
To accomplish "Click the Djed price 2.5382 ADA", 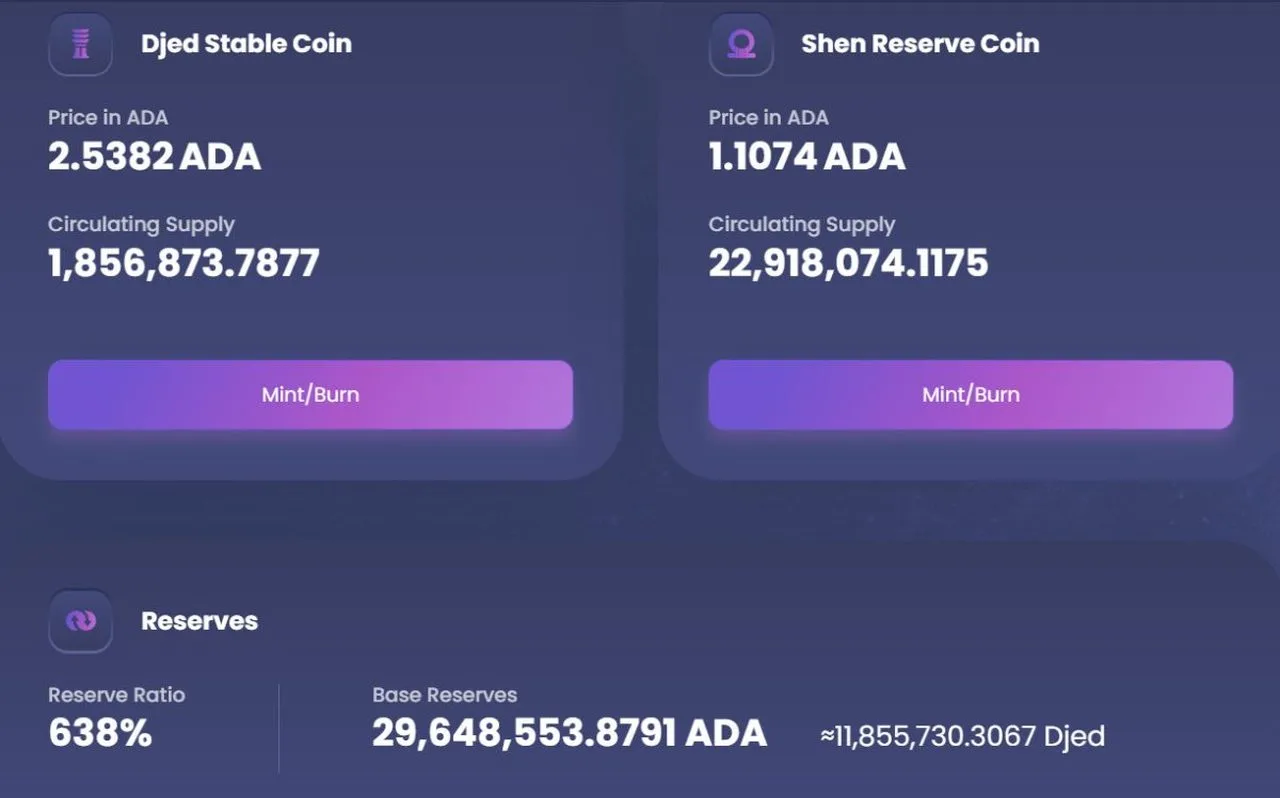I will 154,157.
